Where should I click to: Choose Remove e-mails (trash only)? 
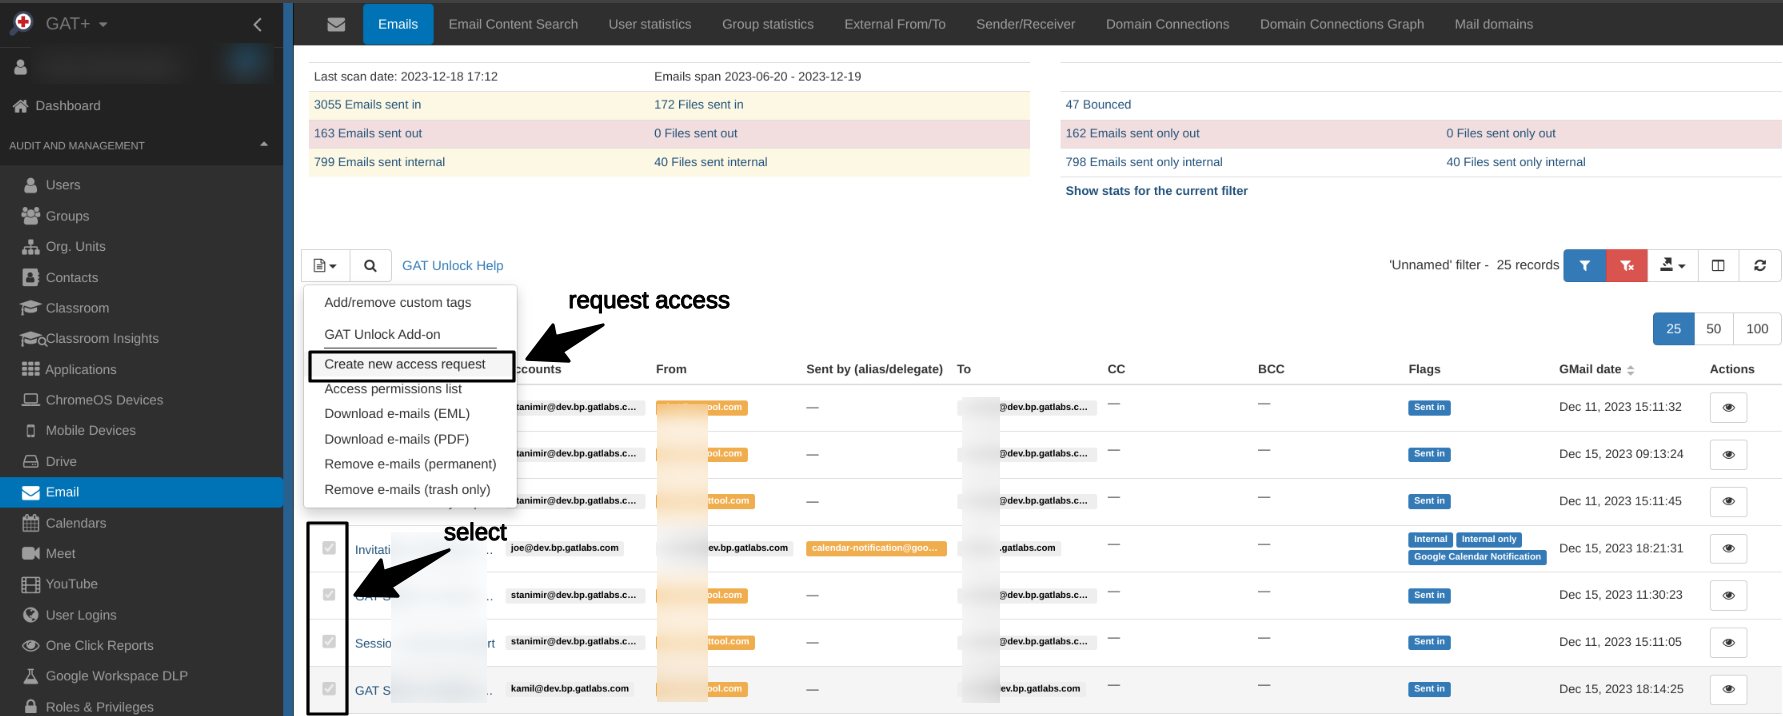click(x=407, y=490)
